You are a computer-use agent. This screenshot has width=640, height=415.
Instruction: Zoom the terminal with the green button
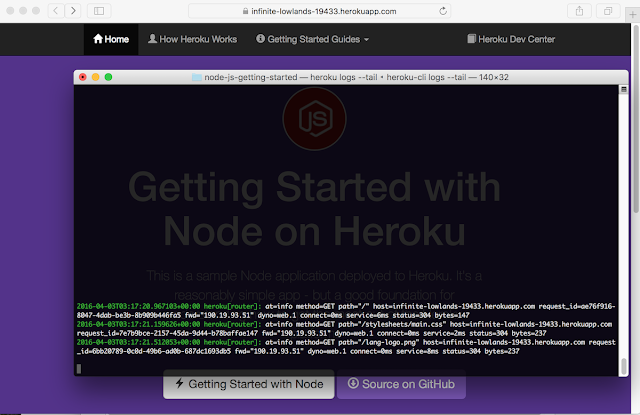[x=108, y=77]
